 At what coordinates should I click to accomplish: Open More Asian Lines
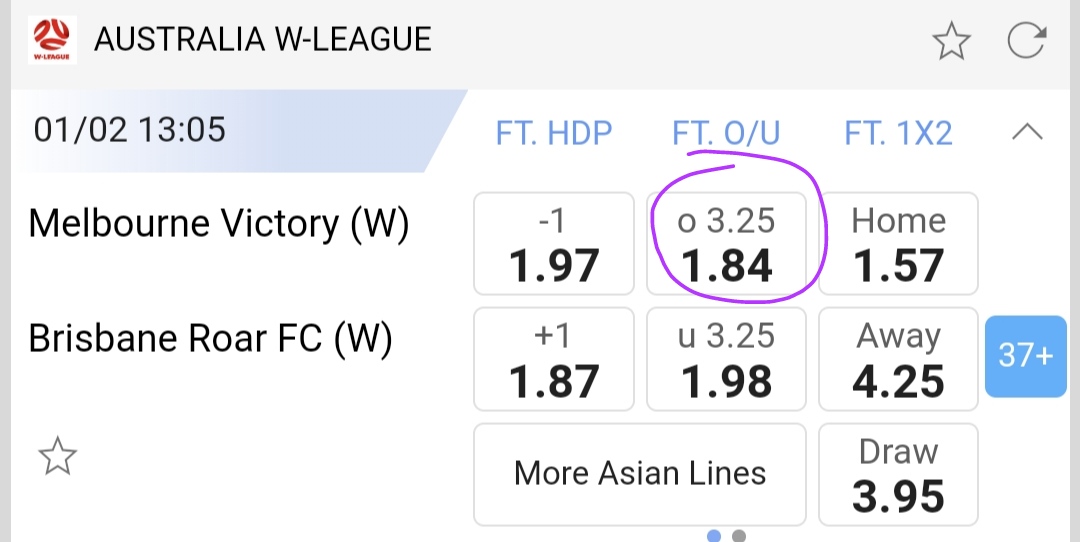point(639,474)
